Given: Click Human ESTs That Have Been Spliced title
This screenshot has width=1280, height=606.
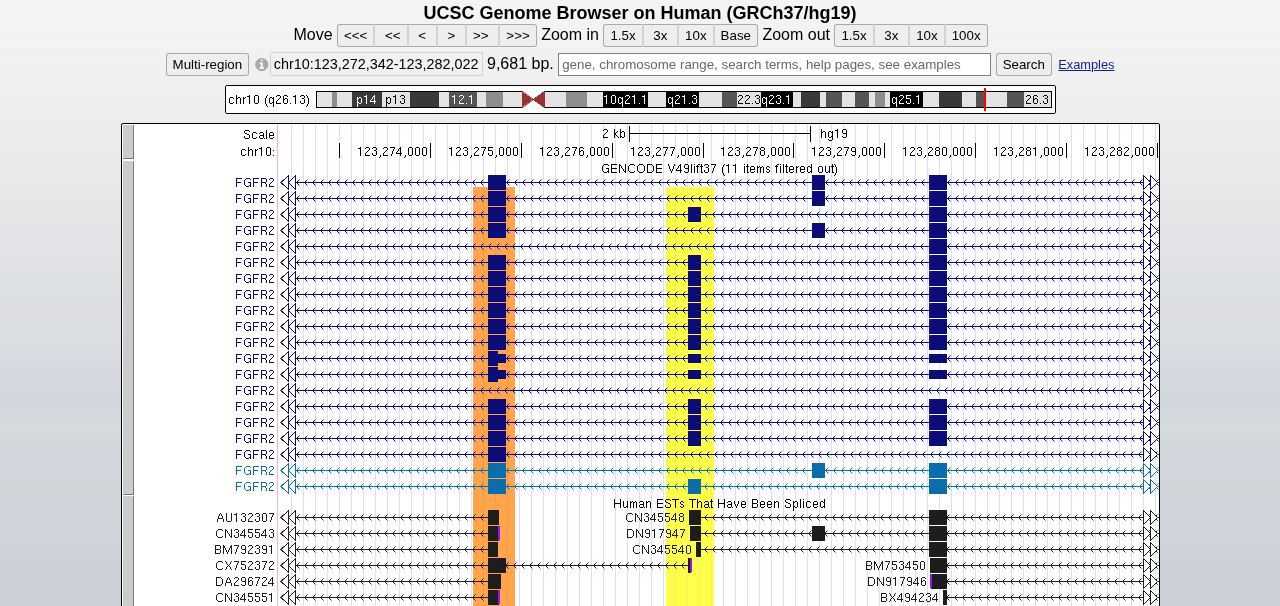Looking at the screenshot, I should (719, 504).
